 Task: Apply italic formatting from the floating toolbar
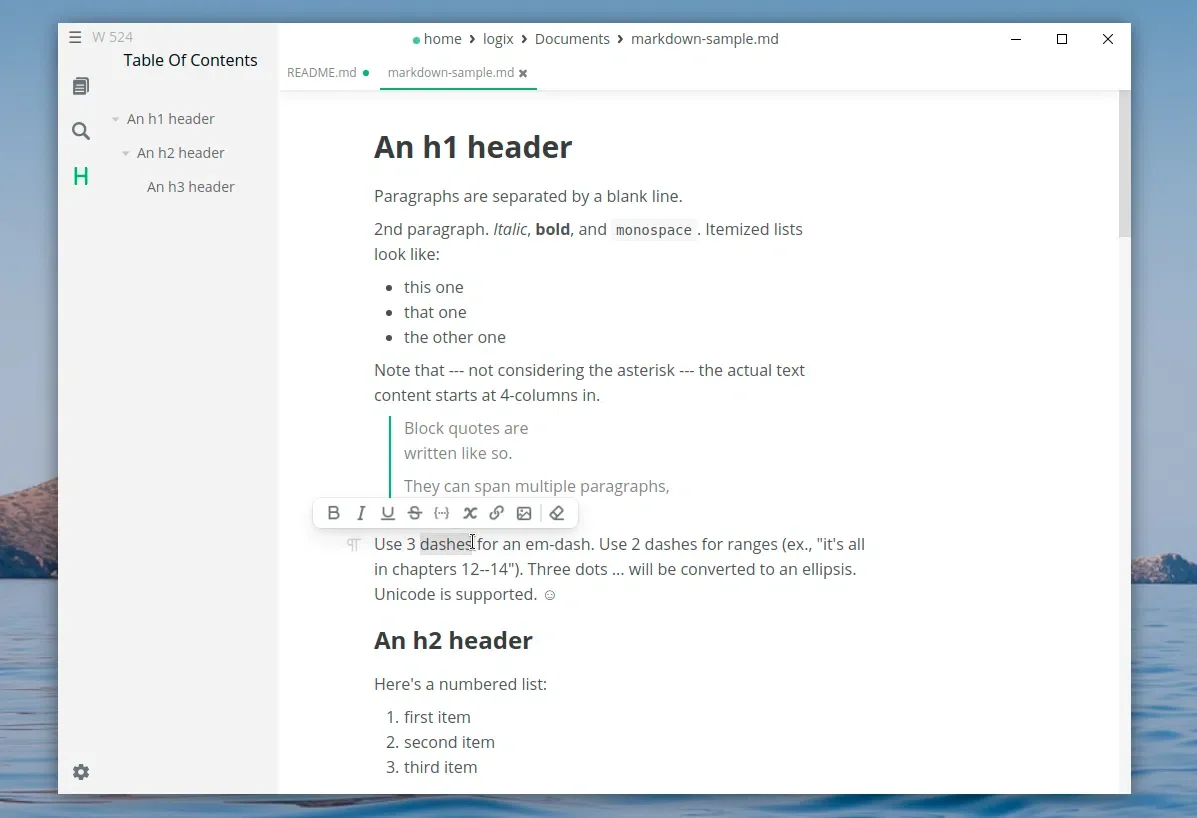[361, 512]
